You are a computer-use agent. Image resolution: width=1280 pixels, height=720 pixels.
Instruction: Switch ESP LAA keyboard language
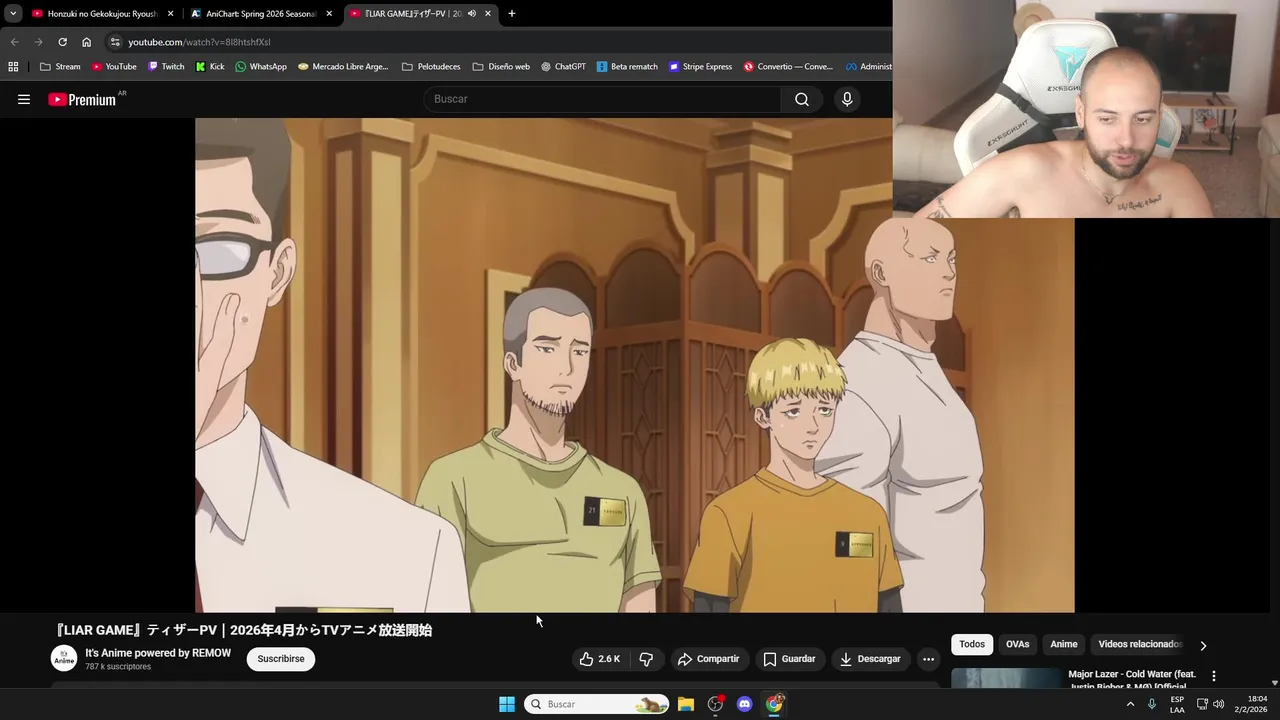click(x=1177, y=704)
